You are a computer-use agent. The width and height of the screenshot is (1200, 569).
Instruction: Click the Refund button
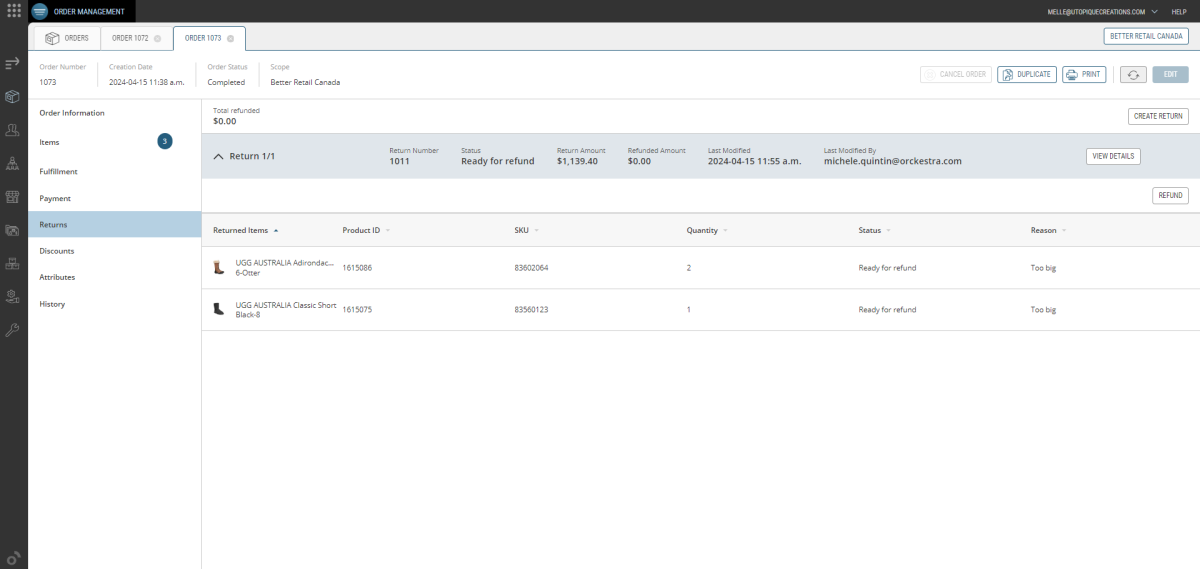tap(1169, 196)
